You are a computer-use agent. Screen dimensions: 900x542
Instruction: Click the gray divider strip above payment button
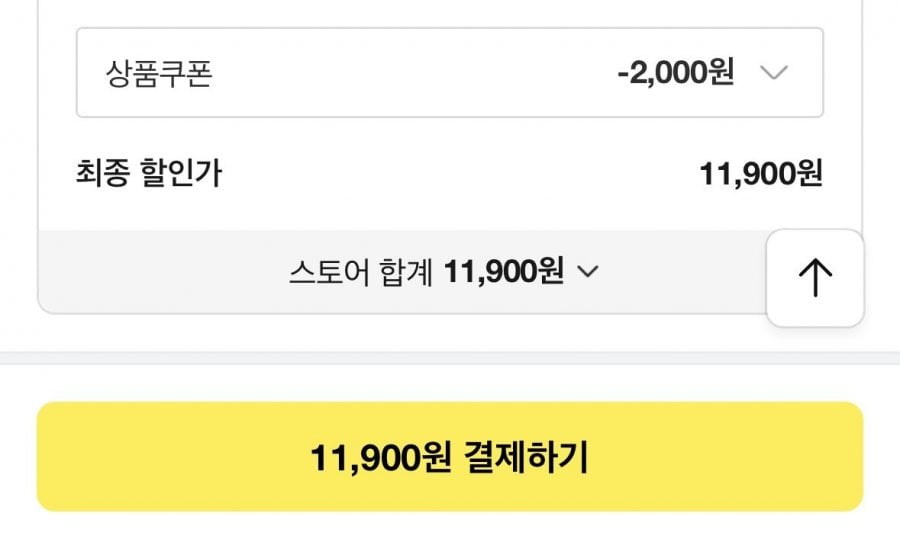pos(450,357)
